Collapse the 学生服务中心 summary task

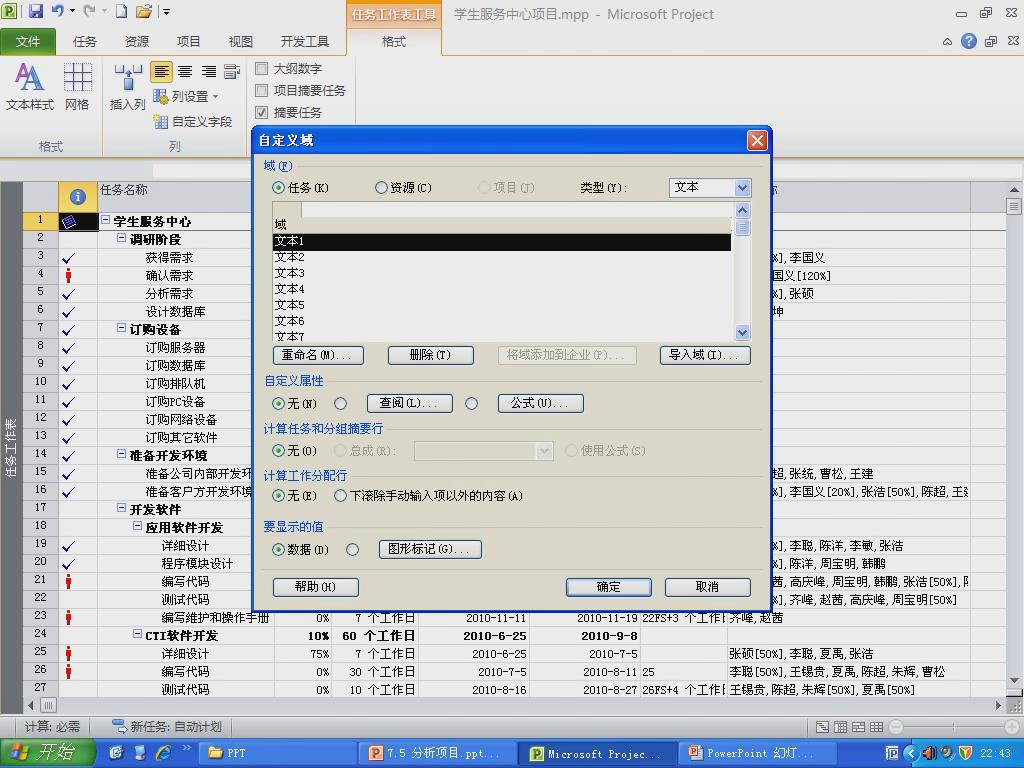pos(104,220)
